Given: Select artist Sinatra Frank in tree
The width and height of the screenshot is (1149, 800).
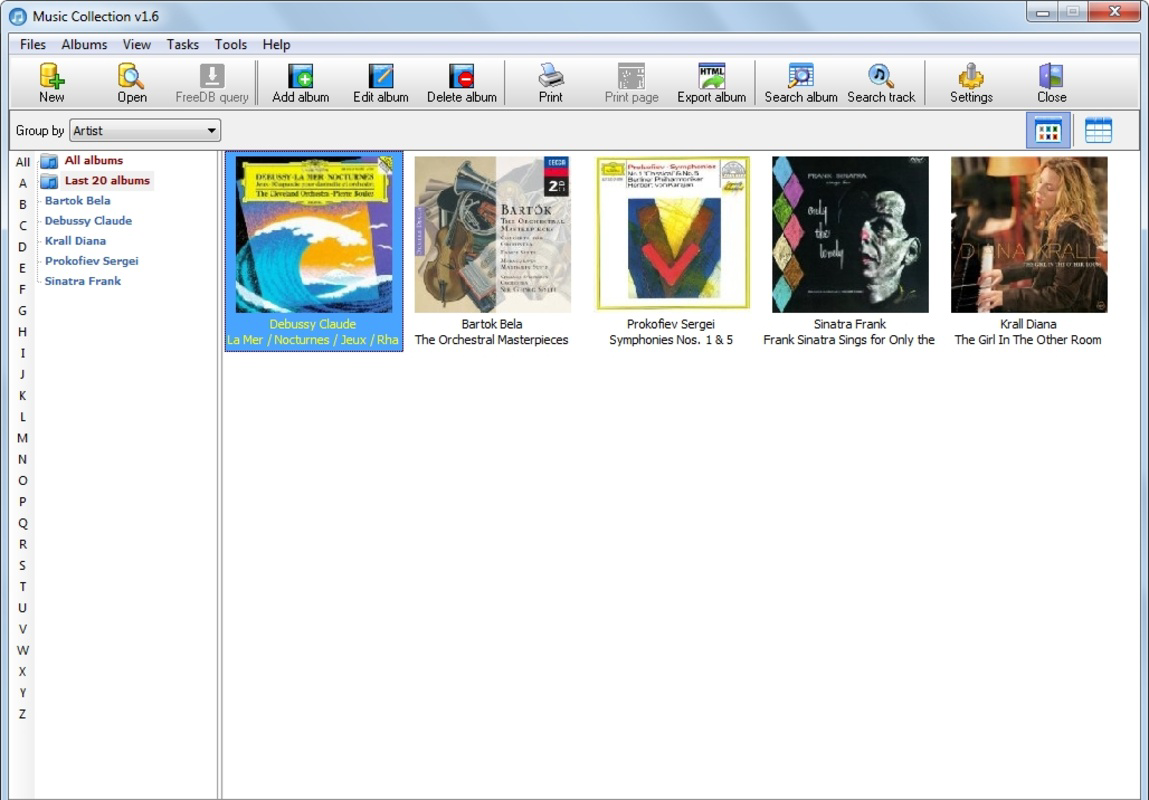Looking at the screenshot, I should [83, 281].
